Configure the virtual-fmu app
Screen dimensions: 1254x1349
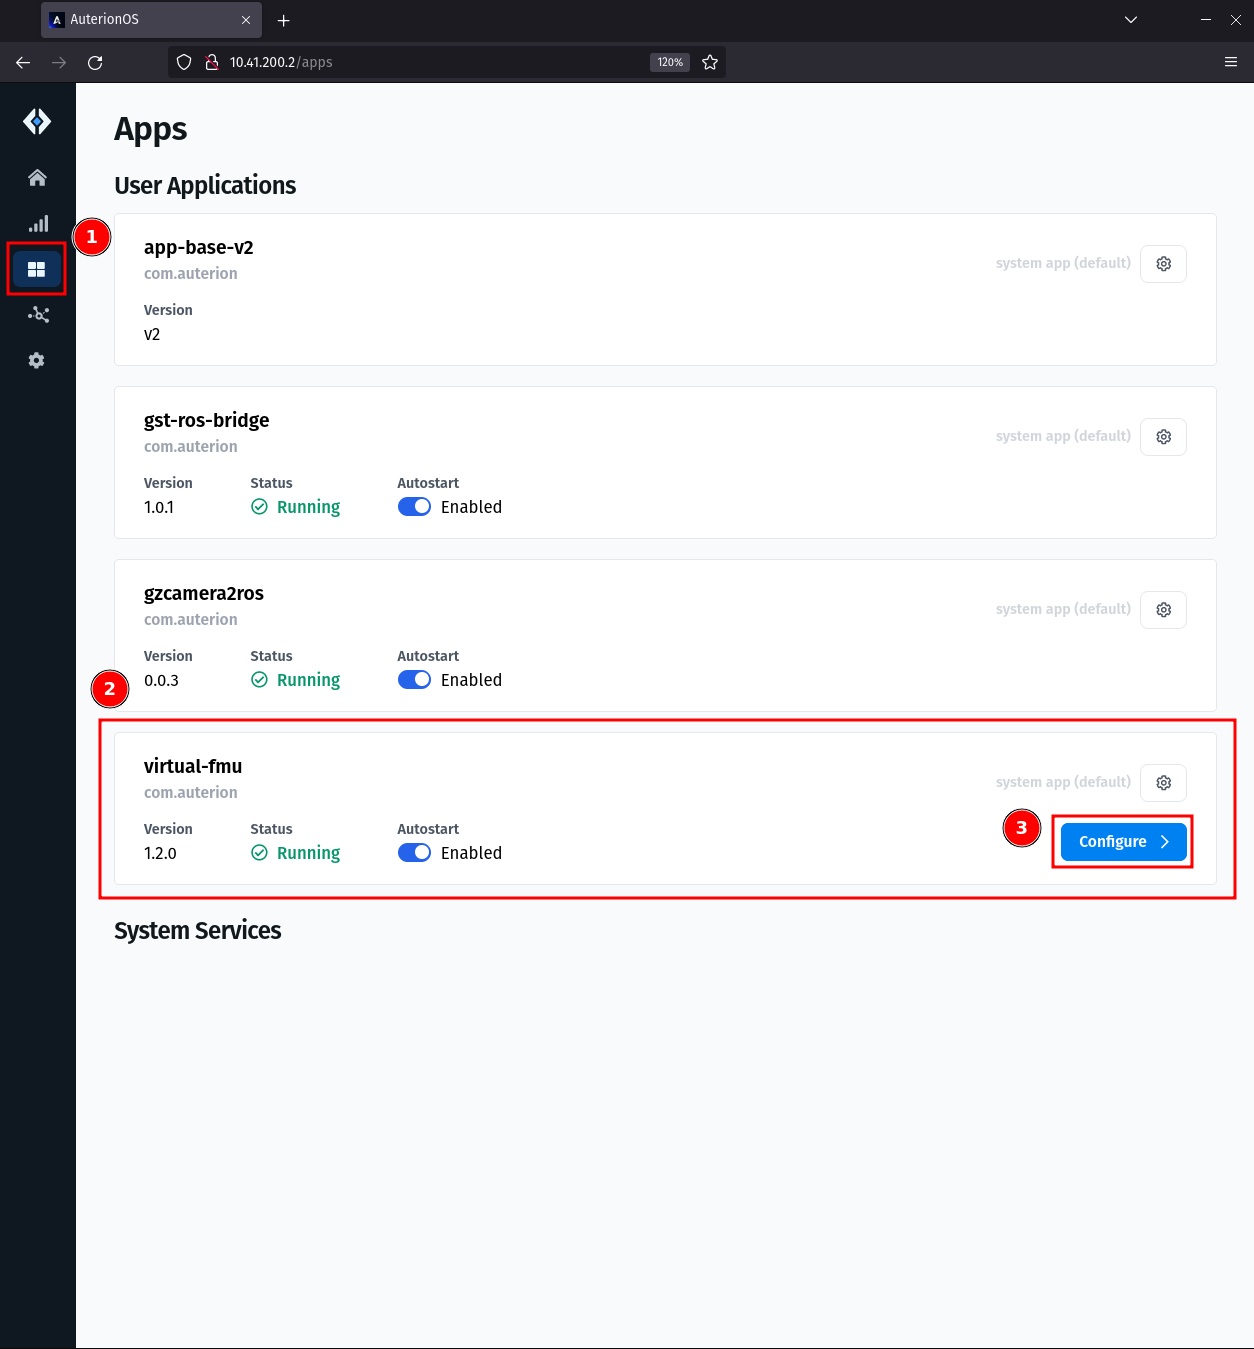coord(1123,842)
